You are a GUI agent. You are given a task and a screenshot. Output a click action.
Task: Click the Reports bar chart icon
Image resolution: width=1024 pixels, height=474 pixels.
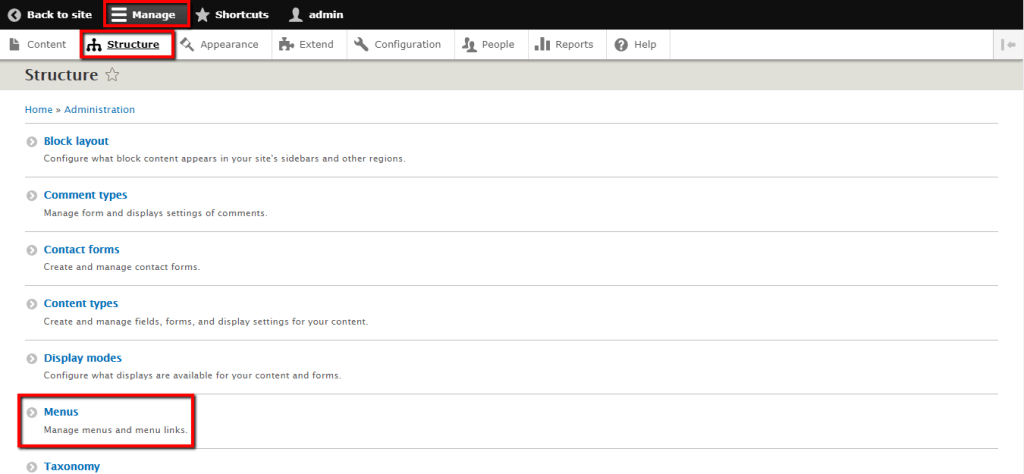(542, 44)
